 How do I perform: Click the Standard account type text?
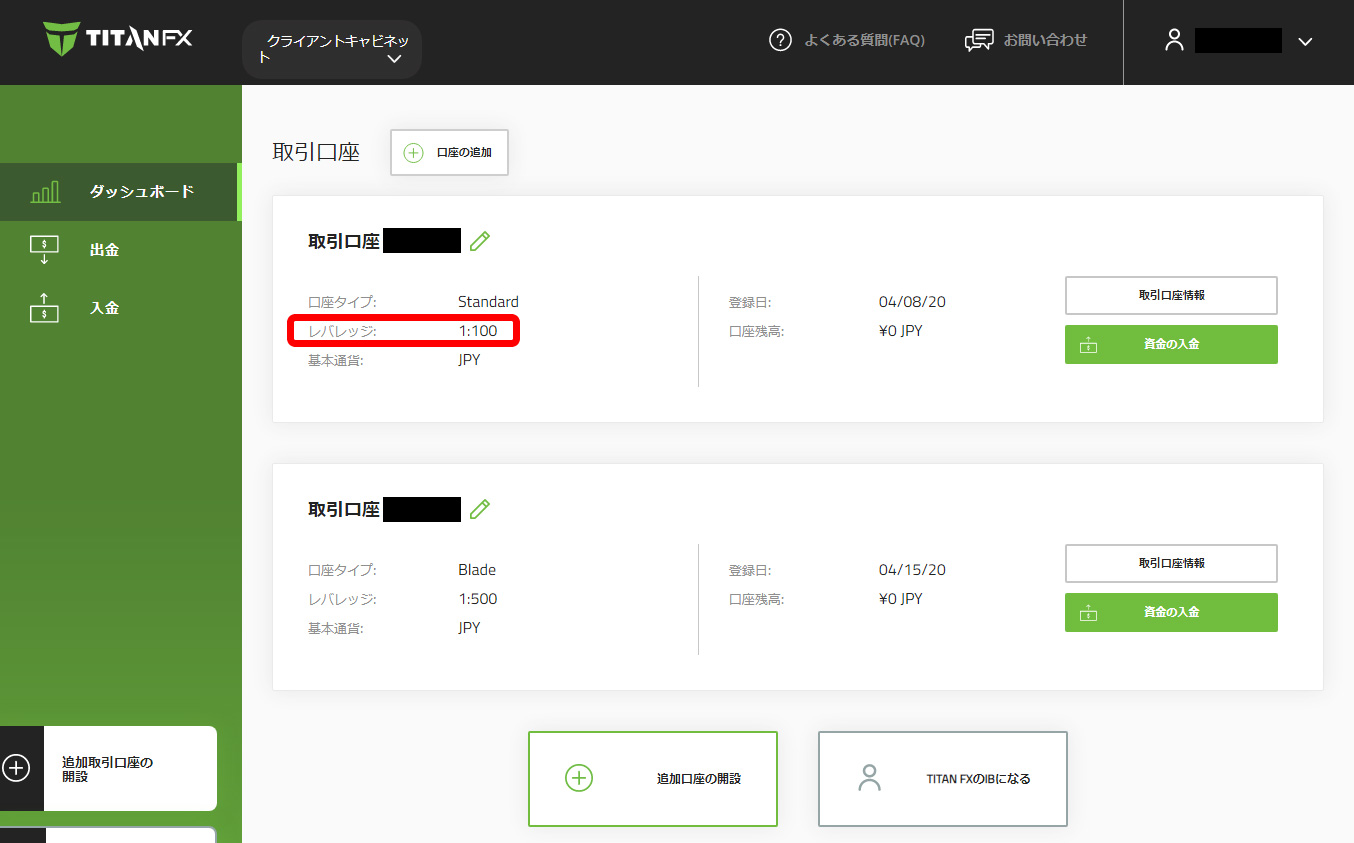tap(488, 302)
